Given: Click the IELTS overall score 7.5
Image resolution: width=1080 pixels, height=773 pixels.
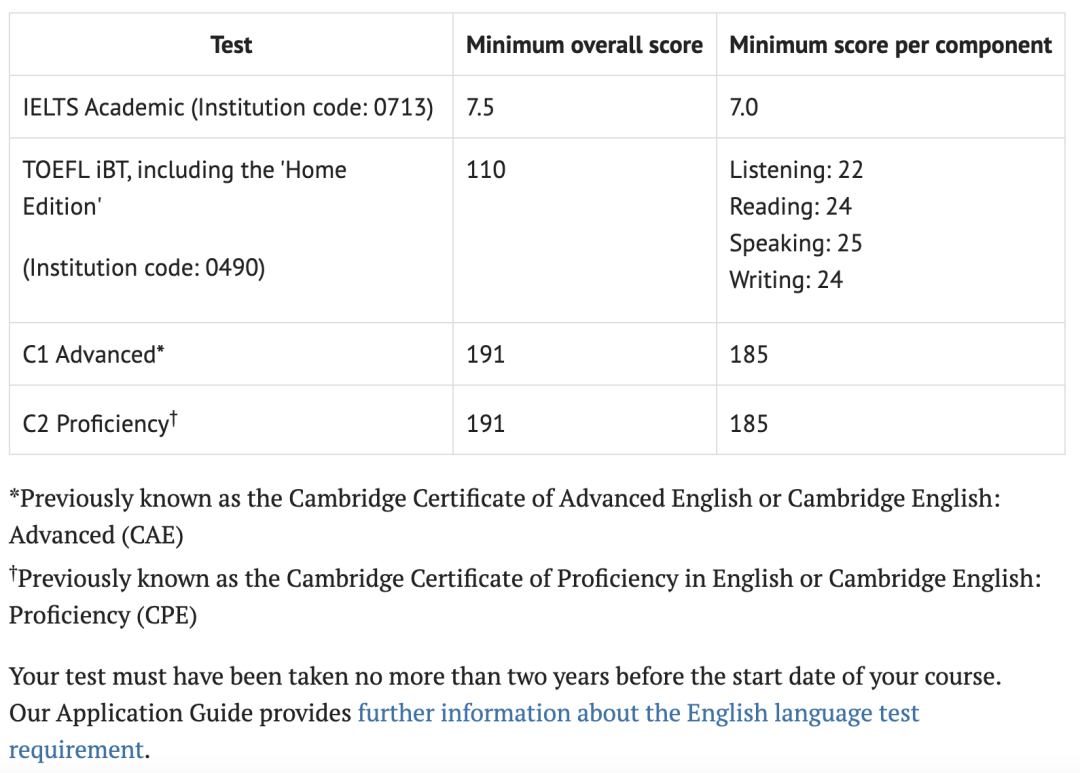Looking at the screenshot, I should [480, 107].
